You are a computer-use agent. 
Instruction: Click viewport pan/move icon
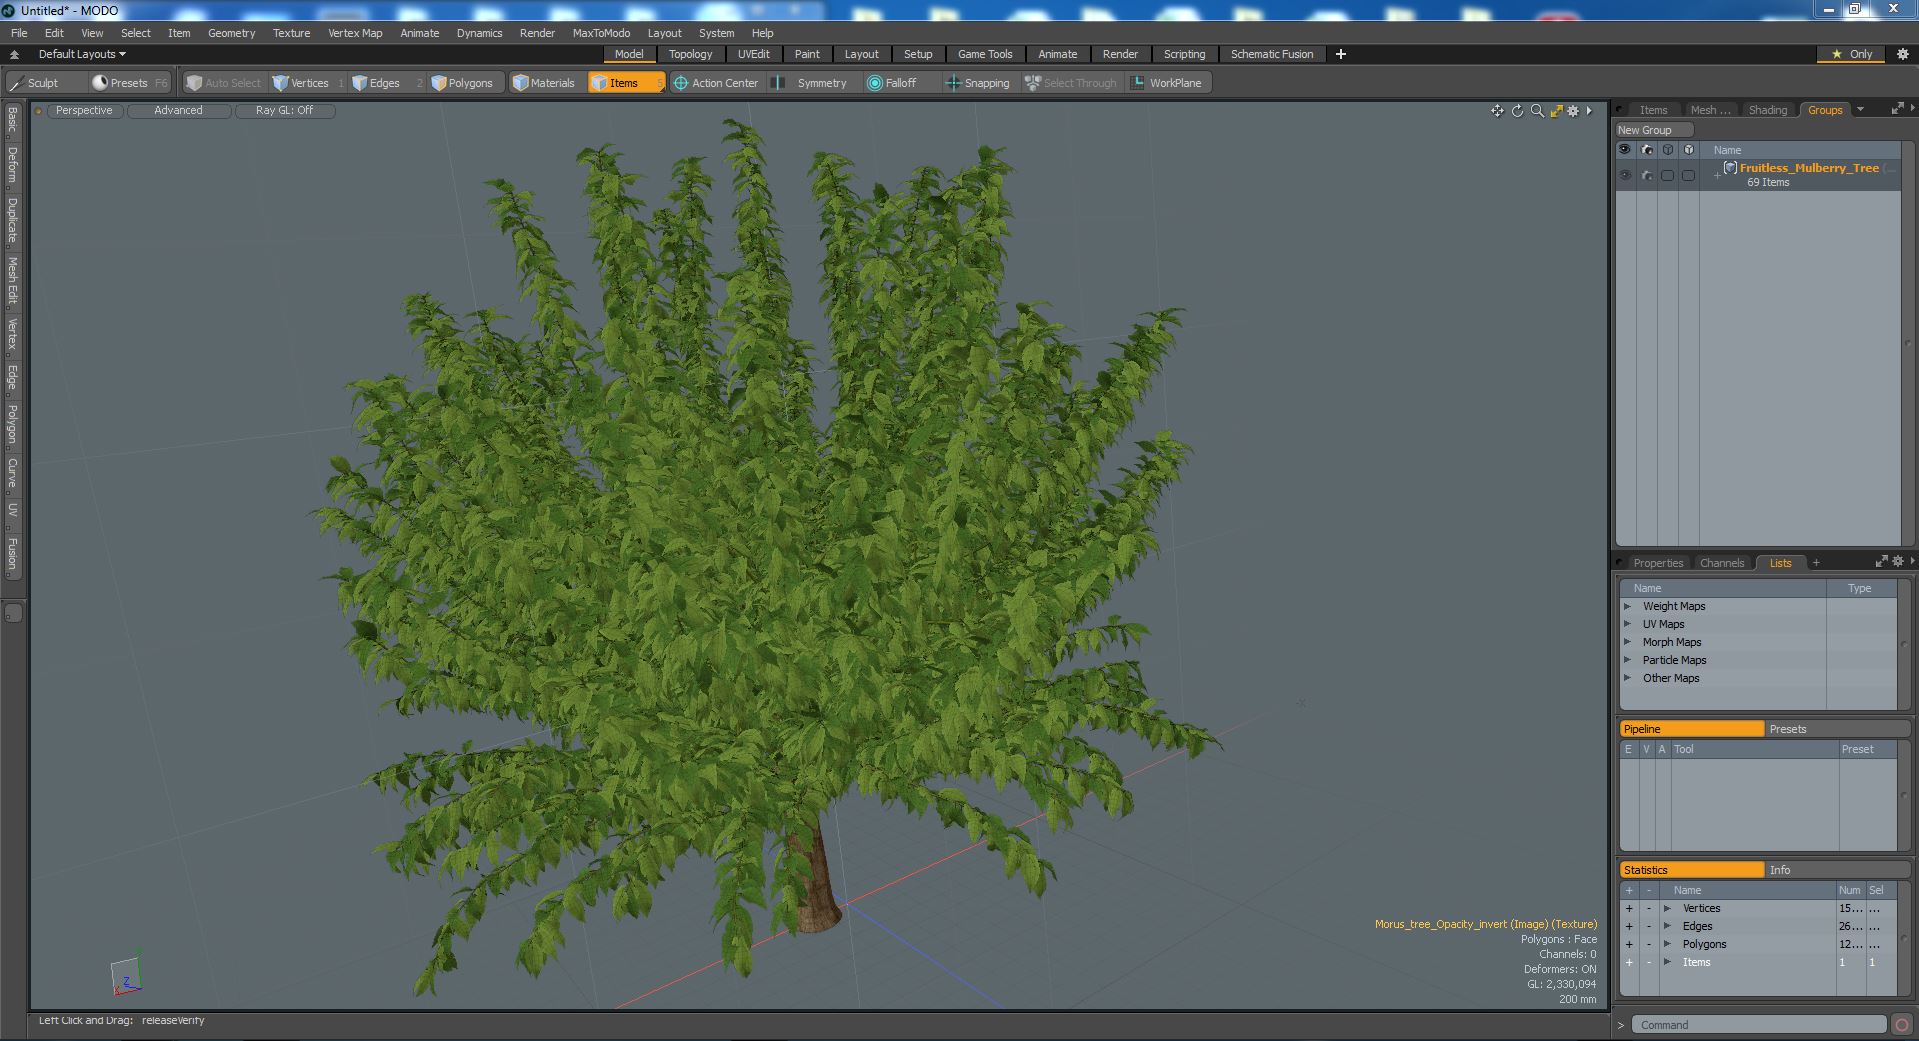pyautogui.click(x=1497, y=111)
